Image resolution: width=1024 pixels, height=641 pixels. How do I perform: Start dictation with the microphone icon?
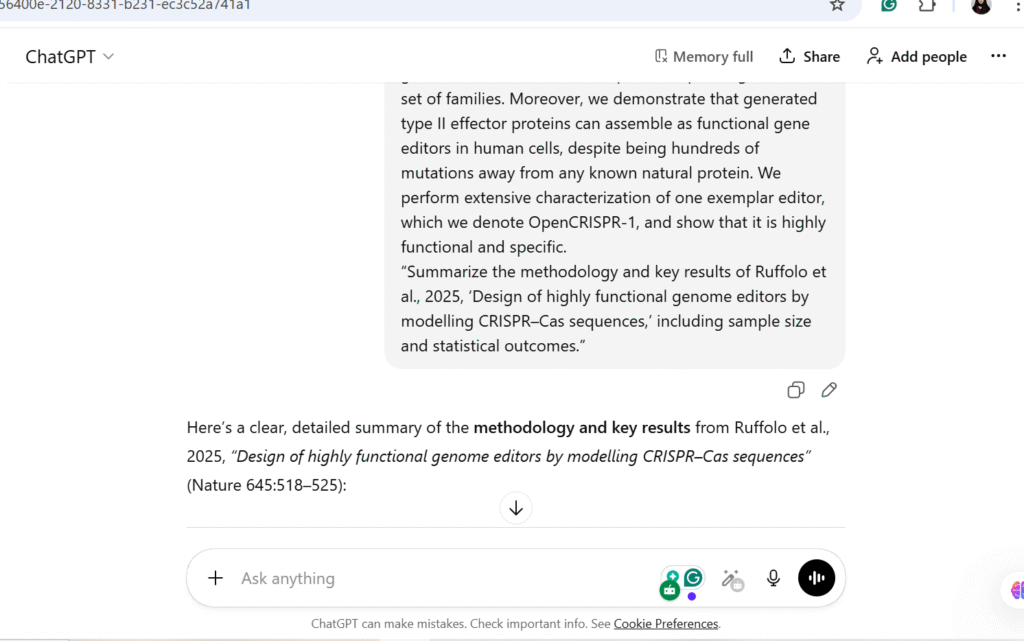click(x=773, y=578)
